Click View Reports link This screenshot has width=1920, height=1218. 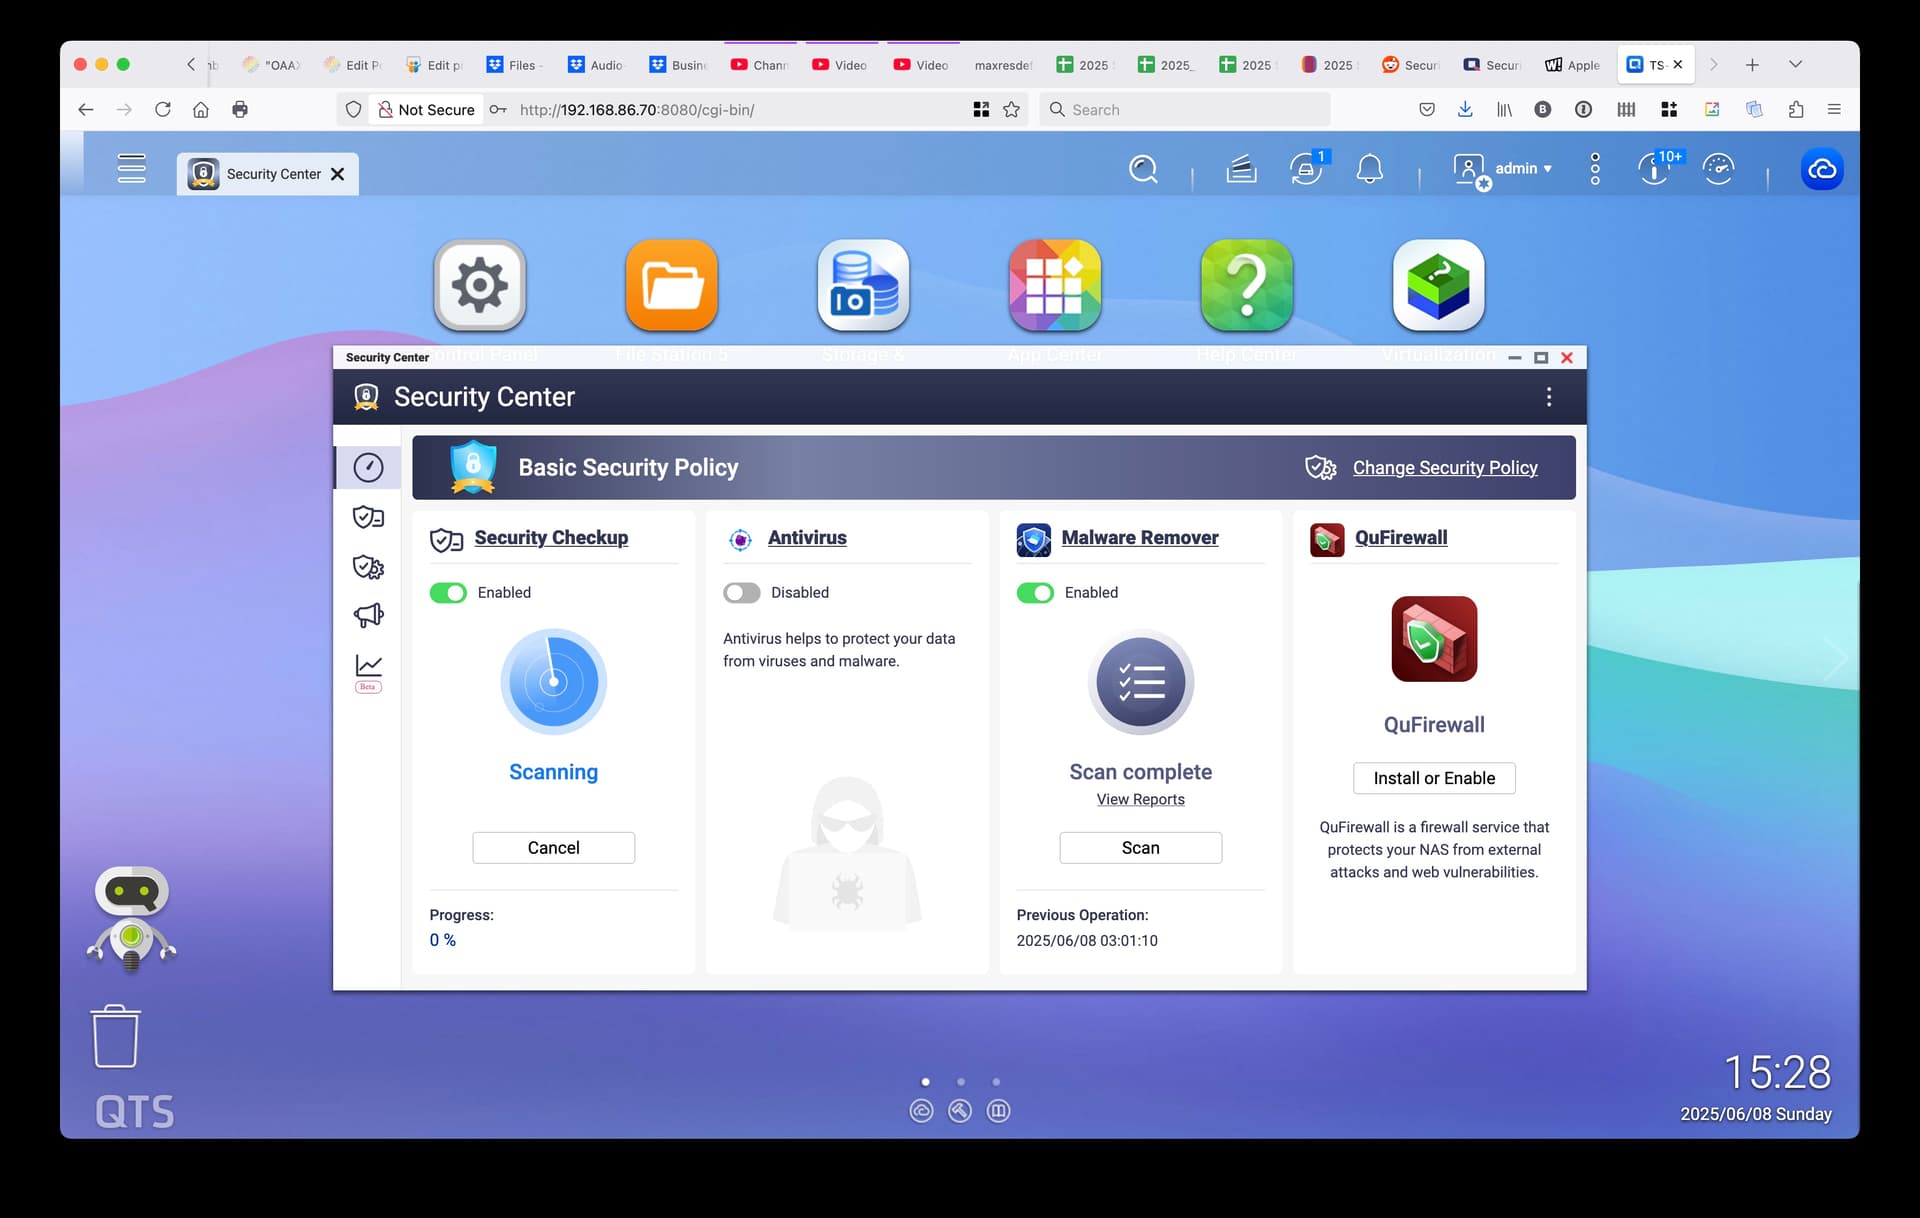pos(1140,799)
